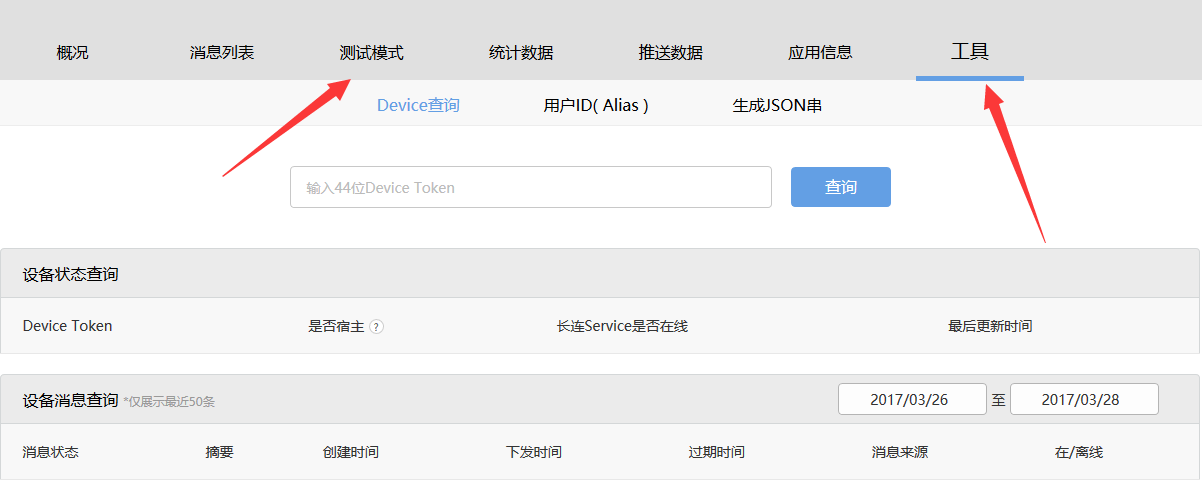The height and width of the screenshot is (487, 1202).
Task: Click the blue 查询 button
Action: point(841,187)
